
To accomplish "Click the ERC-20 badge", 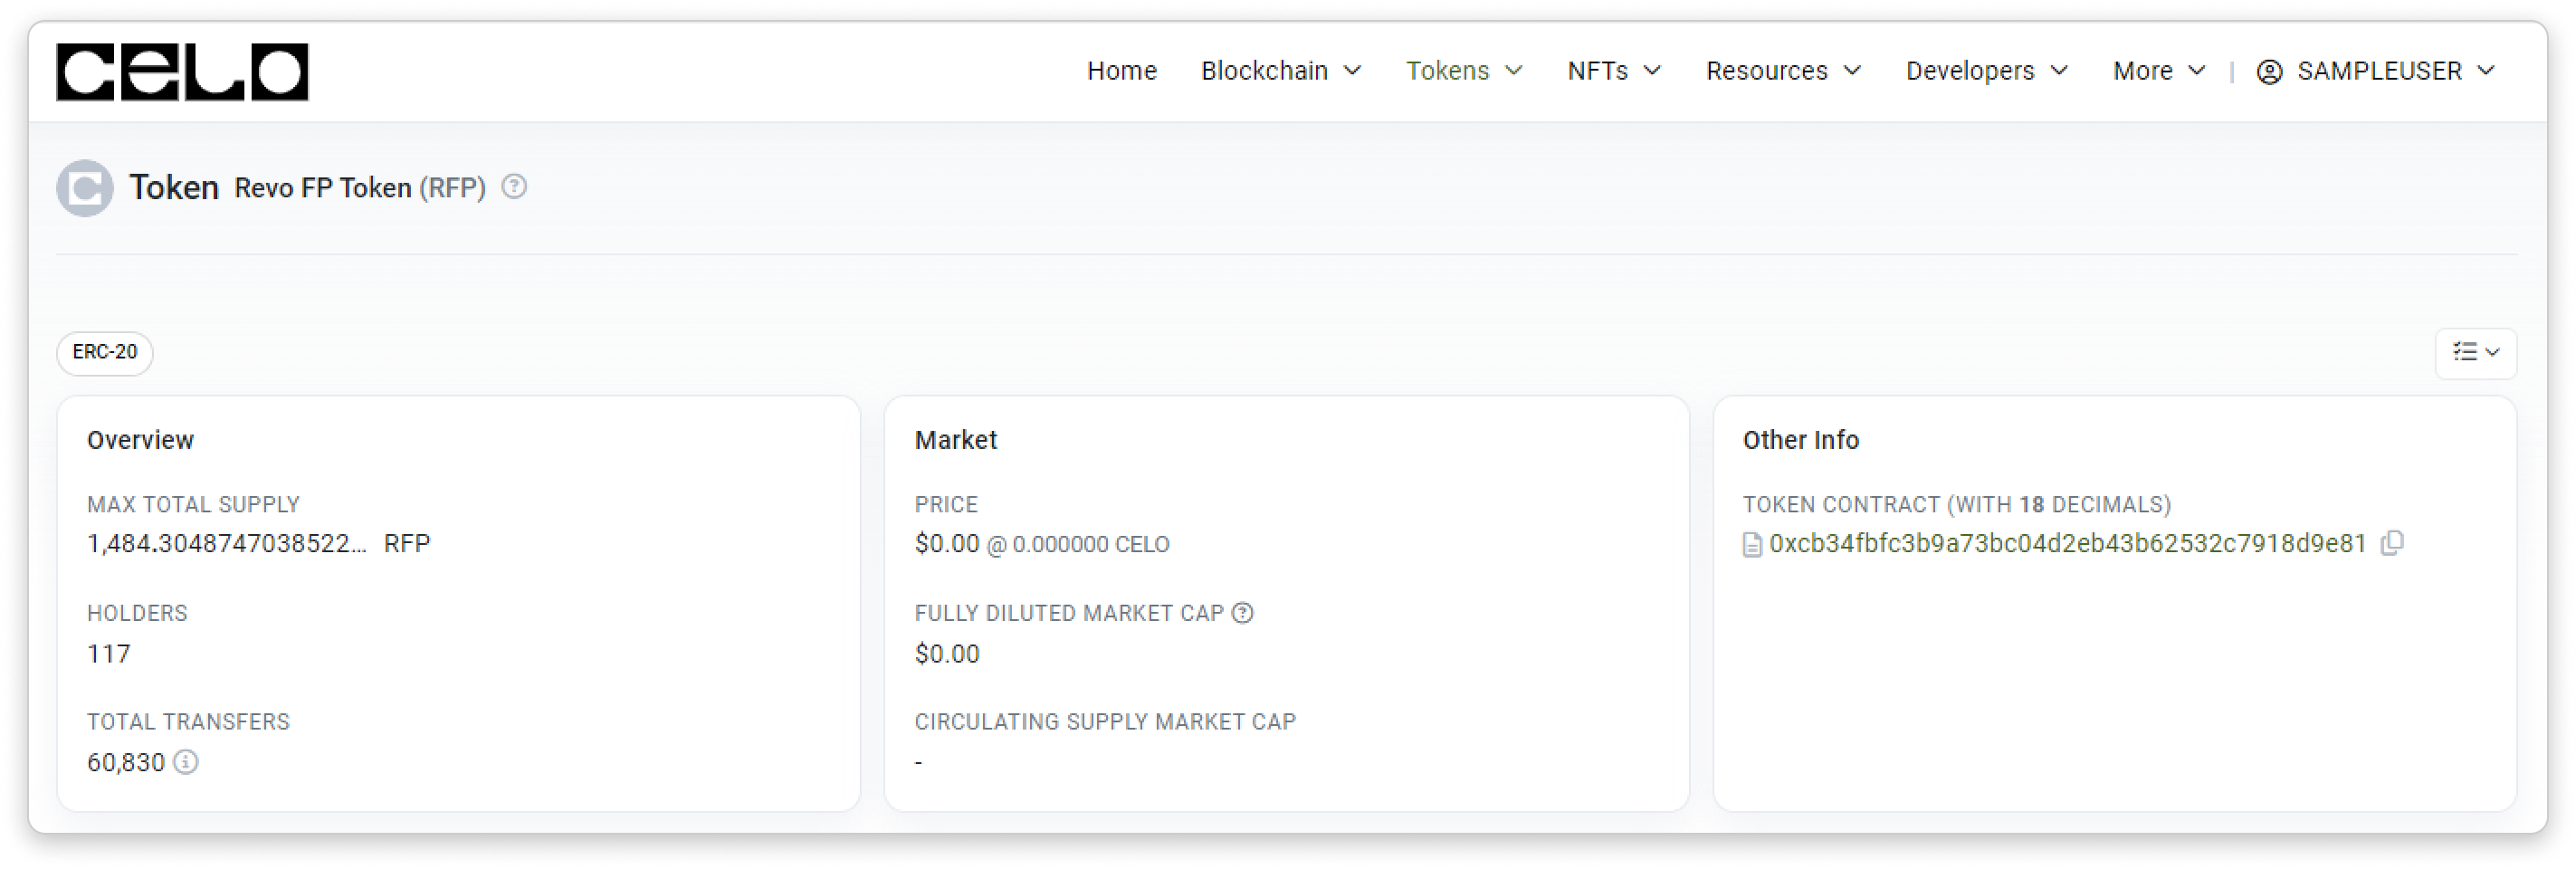I will point(105,353).
